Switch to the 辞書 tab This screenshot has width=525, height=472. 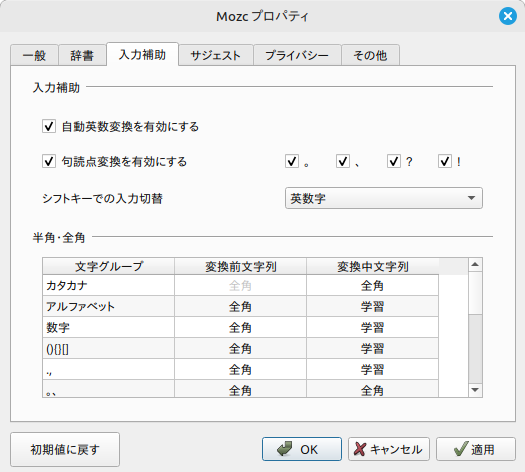pyautogui.click(x=82, y=55)
